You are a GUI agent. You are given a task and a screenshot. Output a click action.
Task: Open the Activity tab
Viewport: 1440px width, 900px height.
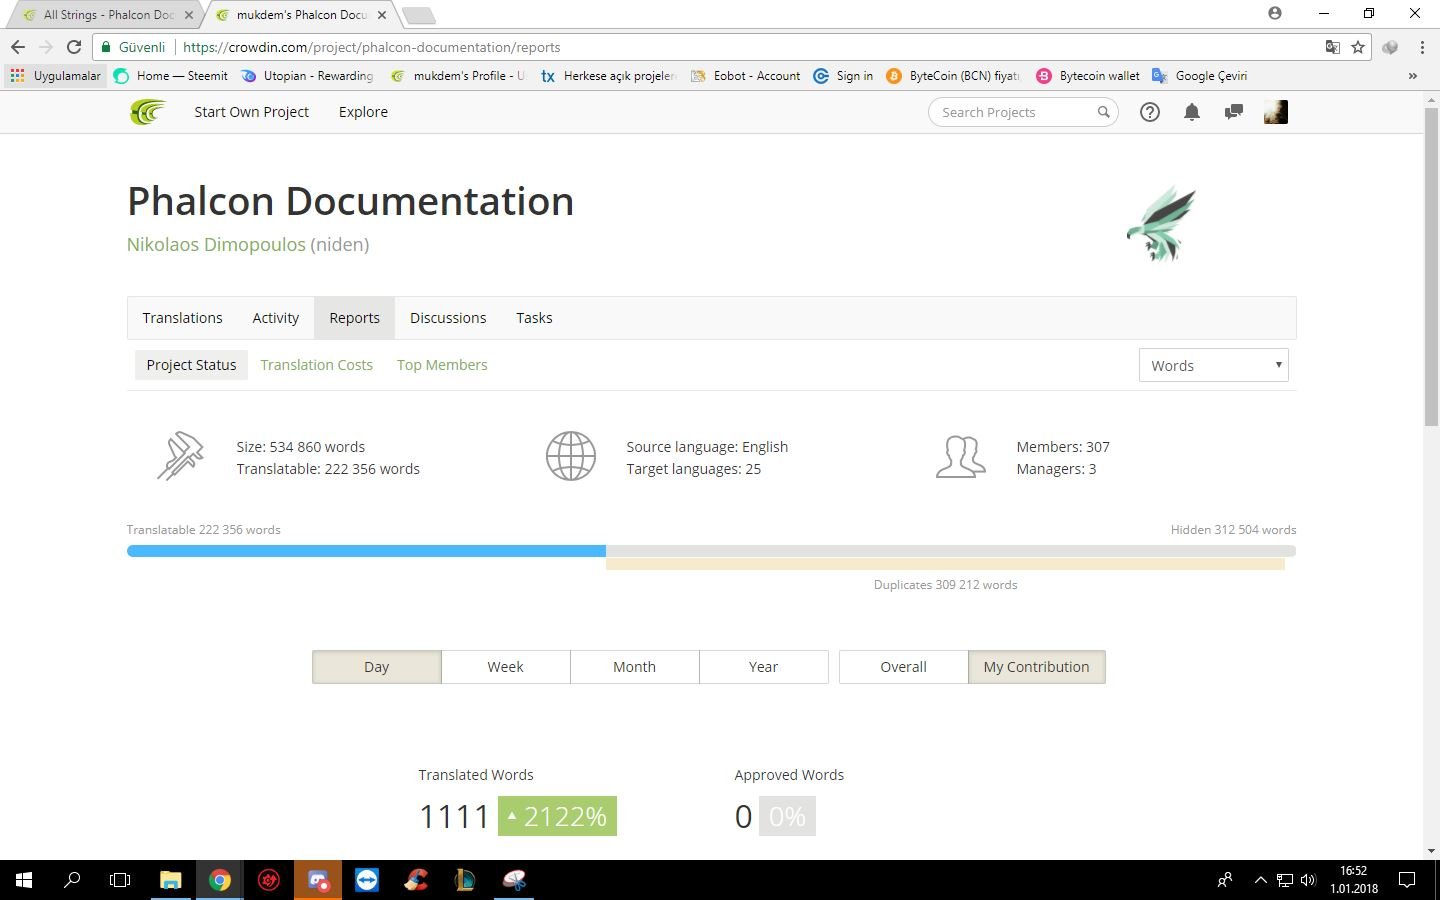pyautogui.click(x=275, y=318)
